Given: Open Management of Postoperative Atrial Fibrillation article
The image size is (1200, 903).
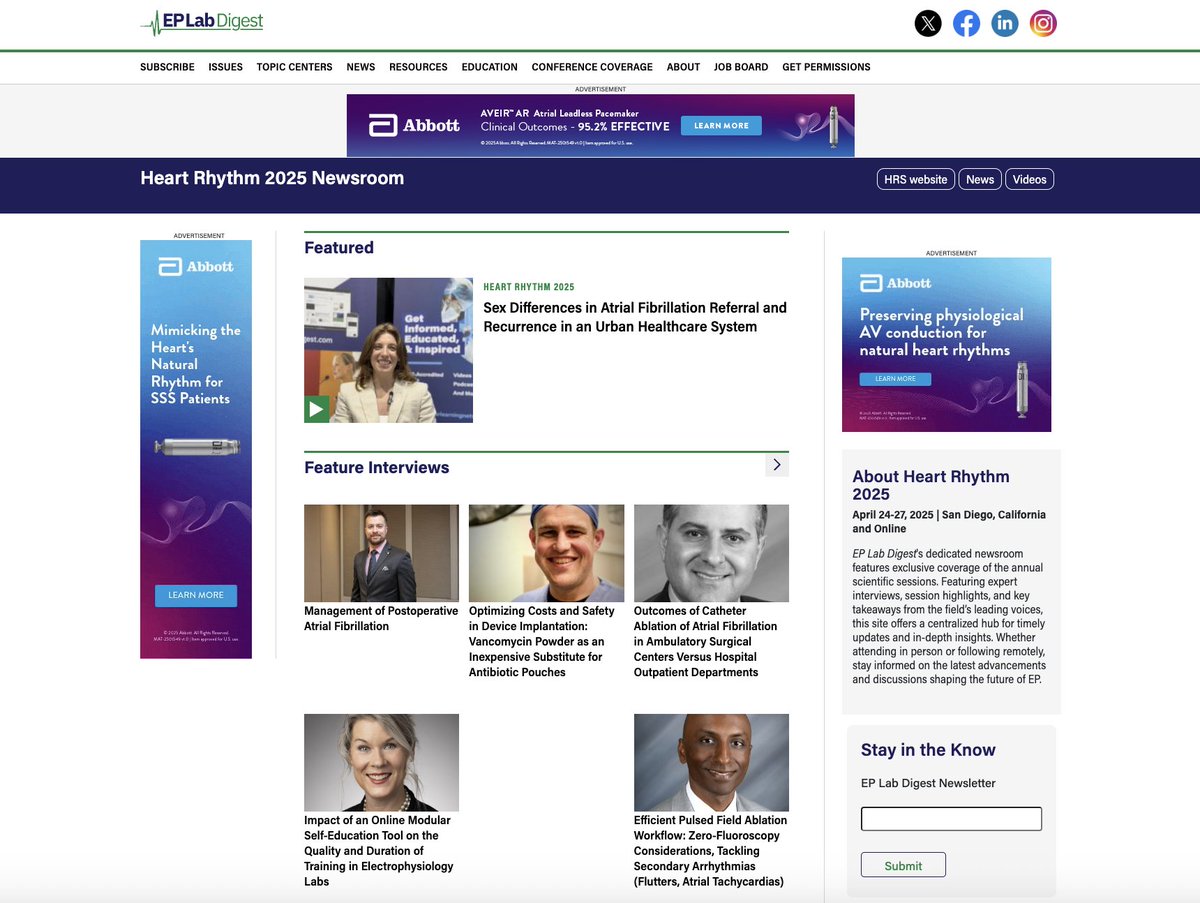Looking at the screenshot, I should click(x=381, y=618).
